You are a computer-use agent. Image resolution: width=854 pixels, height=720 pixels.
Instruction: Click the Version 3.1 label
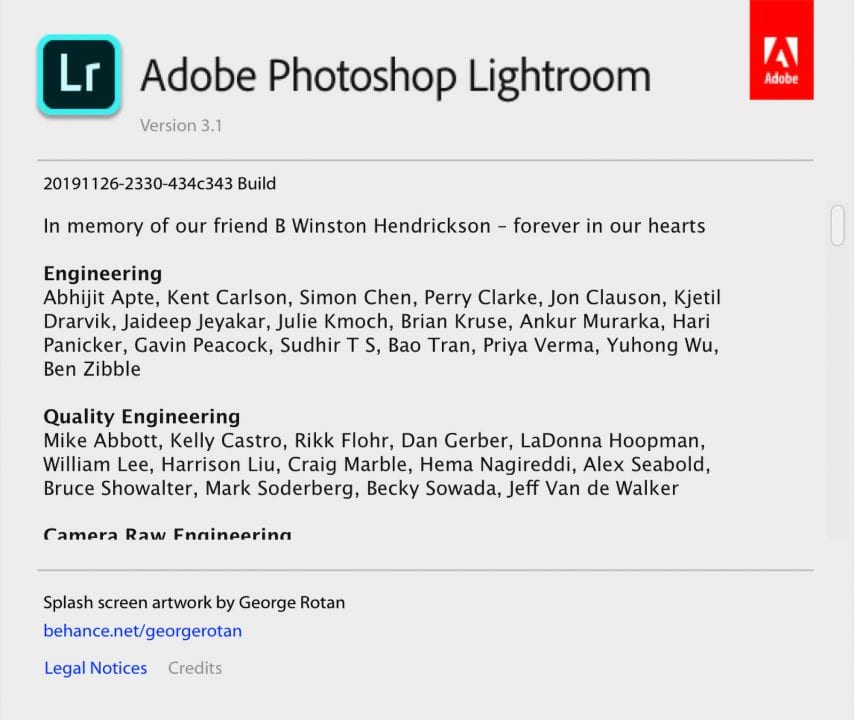(180, 126)
